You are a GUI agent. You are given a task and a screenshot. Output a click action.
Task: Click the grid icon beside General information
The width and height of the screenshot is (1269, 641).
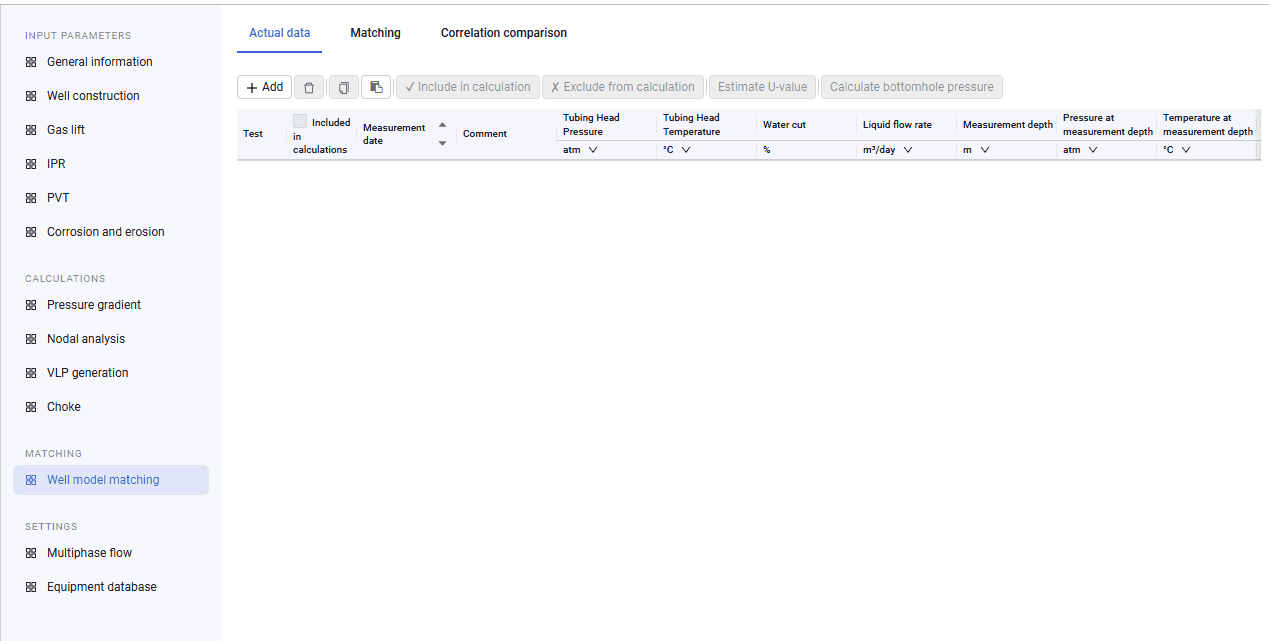point(31,62)
